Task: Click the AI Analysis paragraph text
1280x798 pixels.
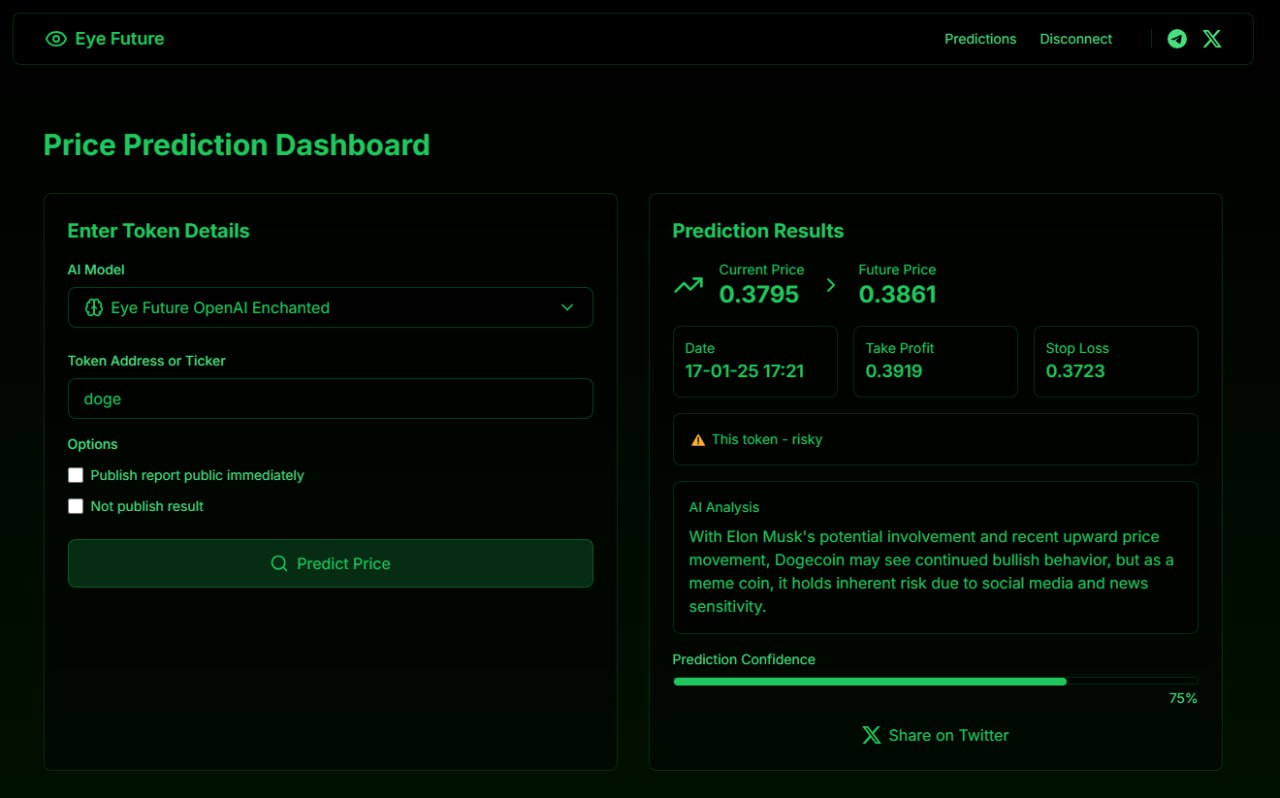Action: click(x=932, y=572)
